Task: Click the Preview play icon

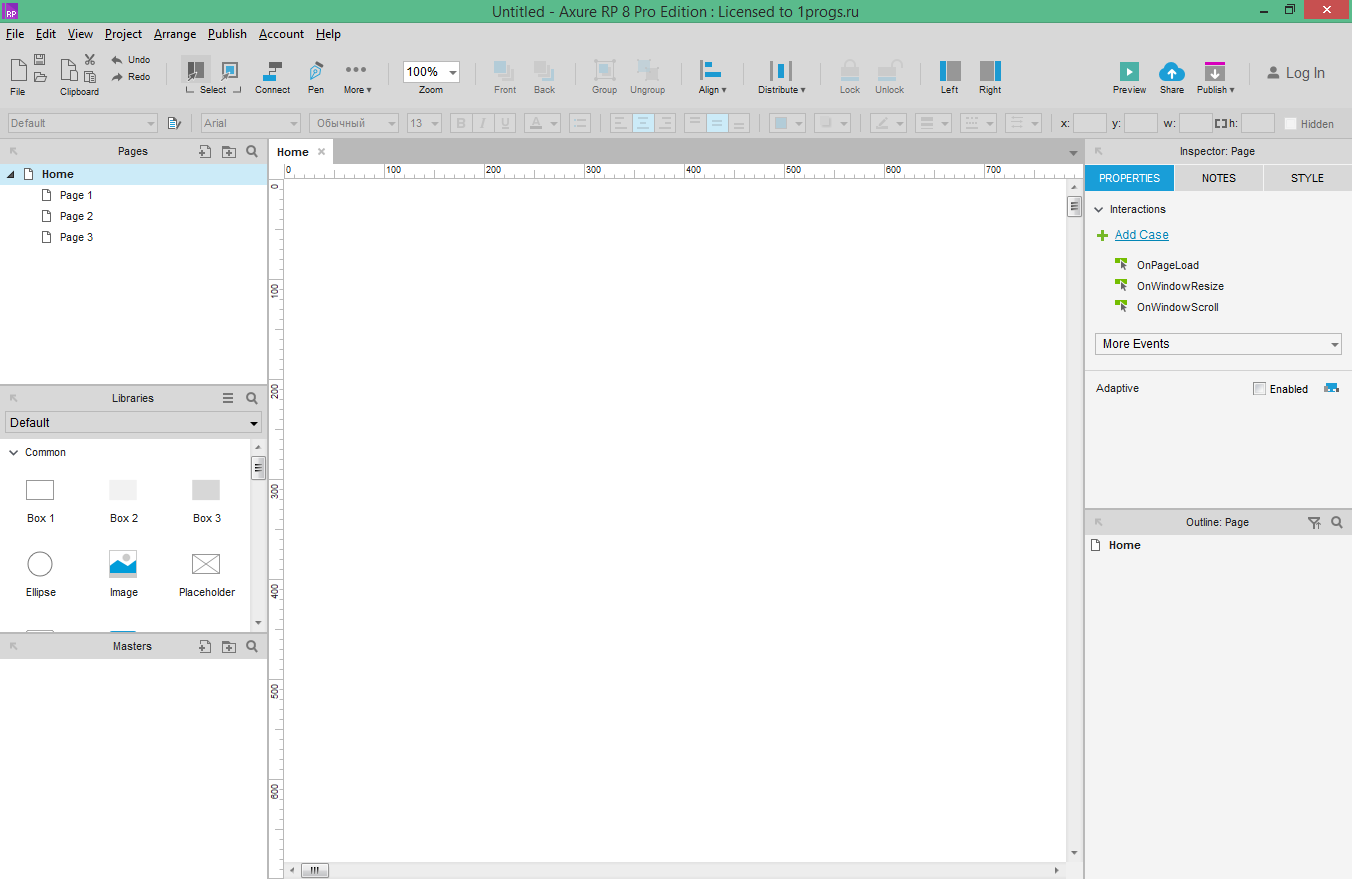Action: pos(1129,72)
